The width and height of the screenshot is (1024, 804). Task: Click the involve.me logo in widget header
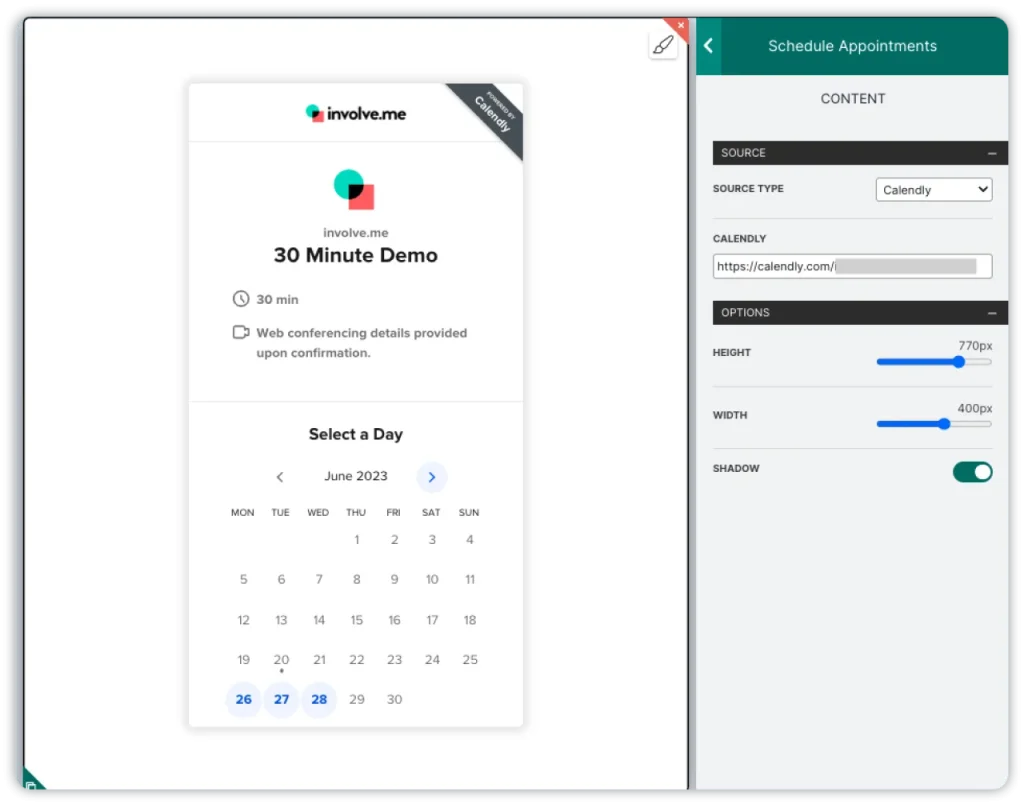click(x=356, y=114)
